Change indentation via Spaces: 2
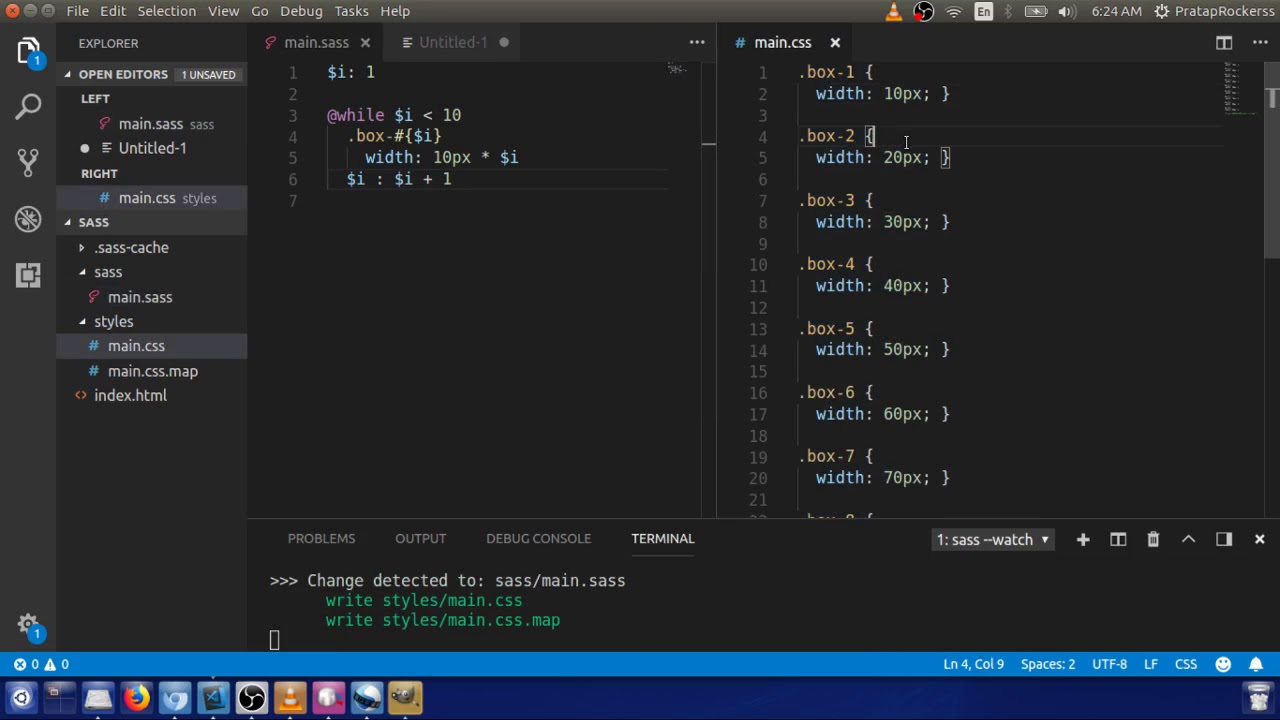The height and width of the screenshot is (720, 1280). point(1048,664)
